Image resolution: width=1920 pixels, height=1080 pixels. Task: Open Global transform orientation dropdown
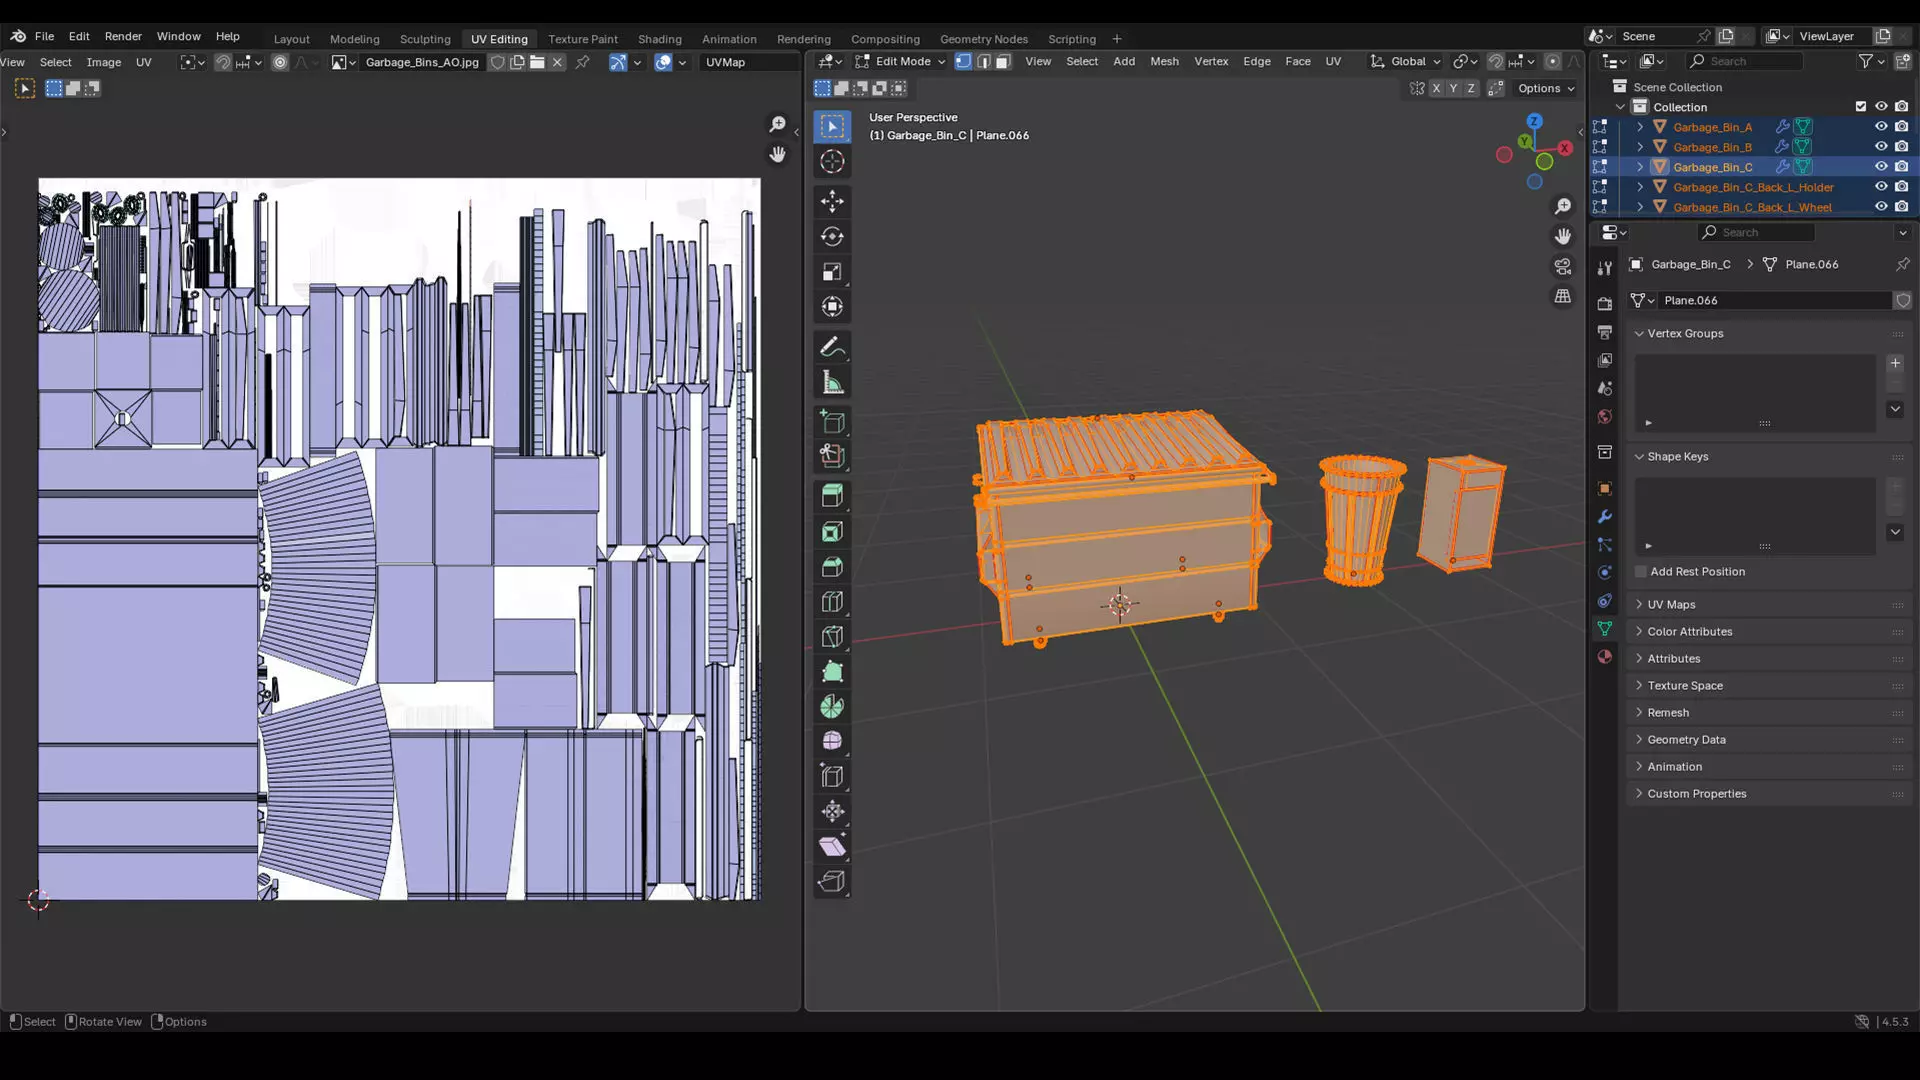coord(1406,61)
